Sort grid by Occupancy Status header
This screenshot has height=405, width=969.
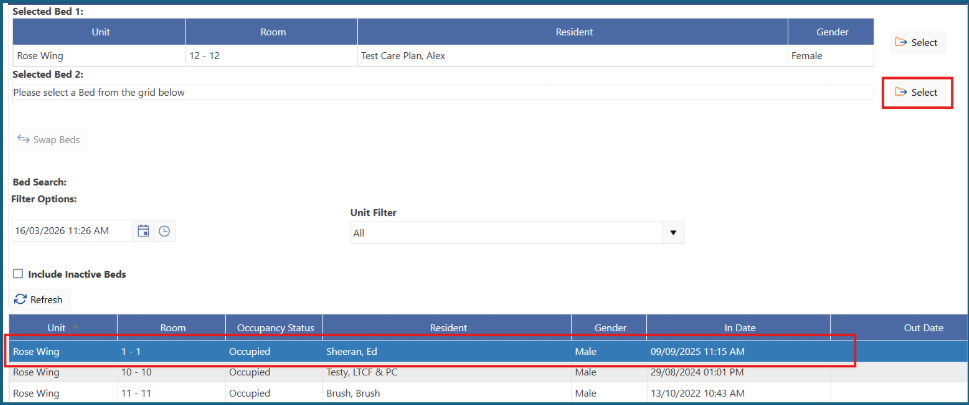[274, 328]
